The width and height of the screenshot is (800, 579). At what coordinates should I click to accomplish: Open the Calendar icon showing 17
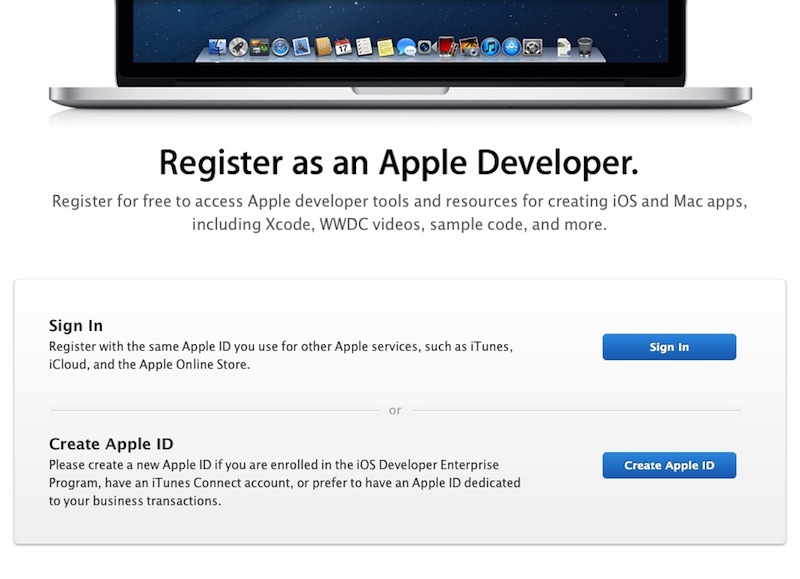click(343, 46)
